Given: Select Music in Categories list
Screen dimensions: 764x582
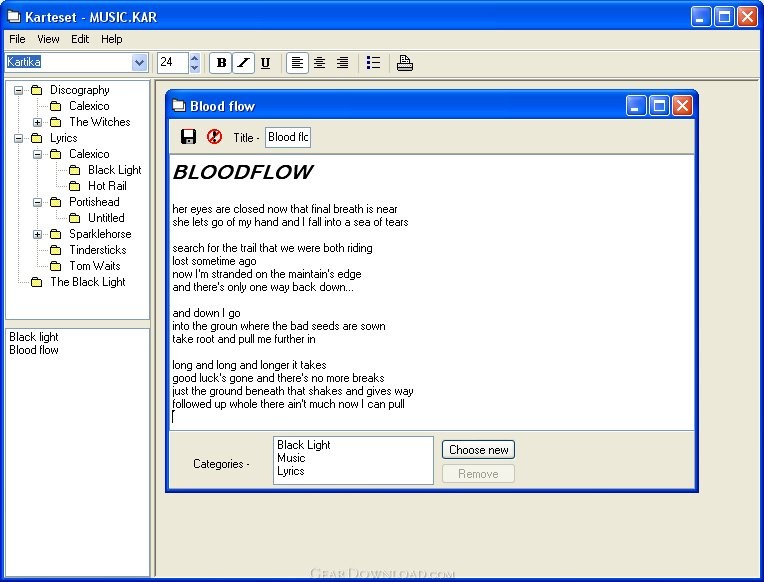Looking at the screenshot, I should point(291,458).
